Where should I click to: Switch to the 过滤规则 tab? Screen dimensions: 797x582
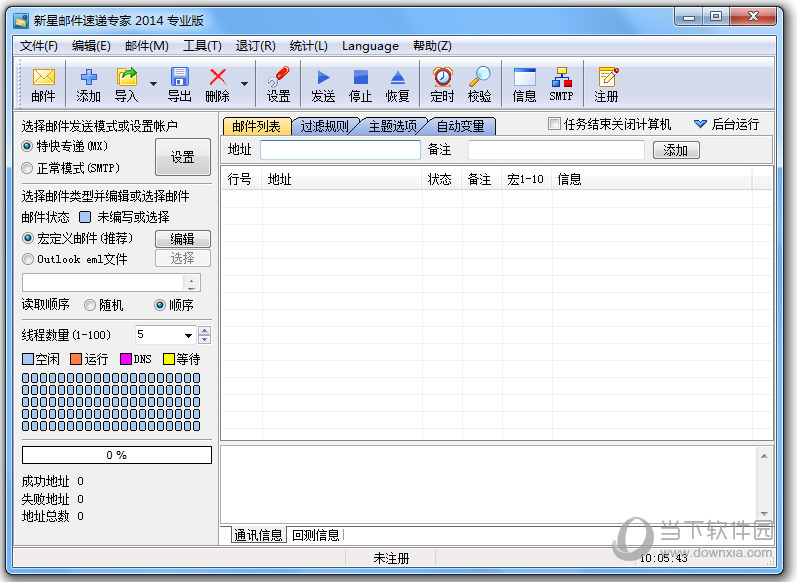pyautogui.click(x=324, y=126)
